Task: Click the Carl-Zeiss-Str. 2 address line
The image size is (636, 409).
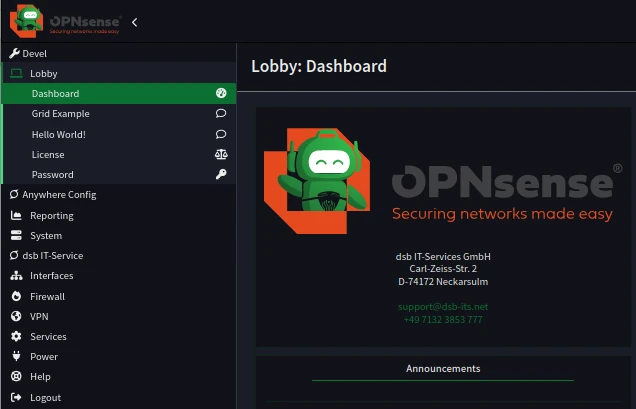Action: [443, 269]
